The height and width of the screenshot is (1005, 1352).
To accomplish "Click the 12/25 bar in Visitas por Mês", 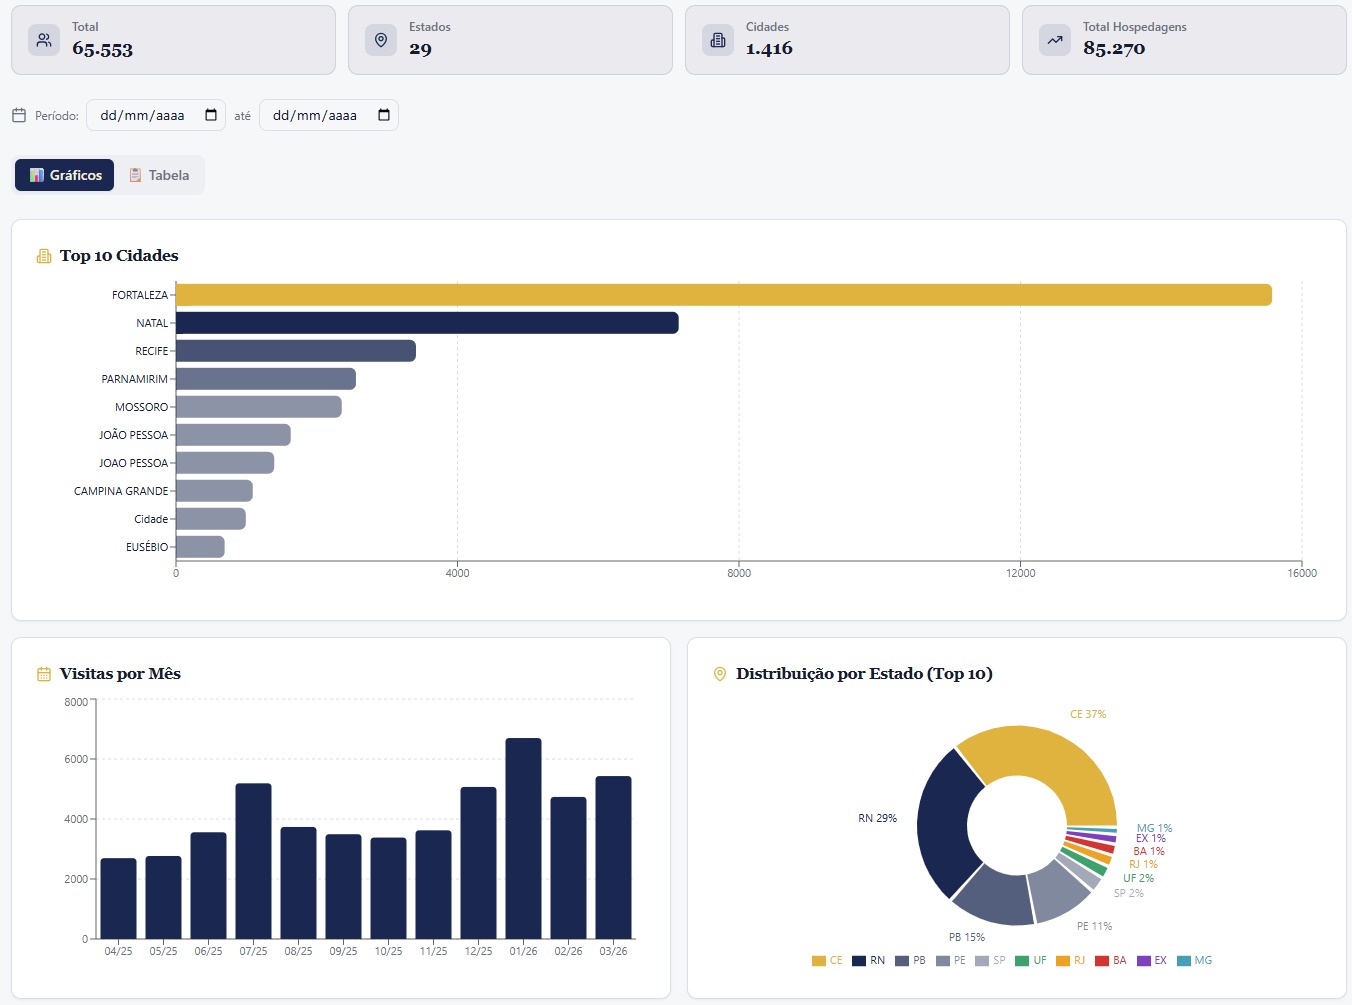I will [x=478, y=863].
